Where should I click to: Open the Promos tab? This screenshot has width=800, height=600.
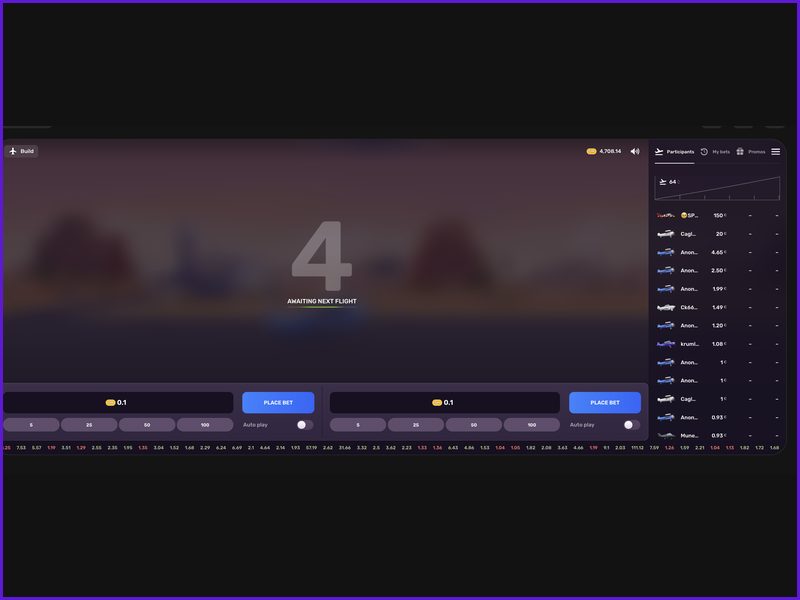tap(756, 152)
